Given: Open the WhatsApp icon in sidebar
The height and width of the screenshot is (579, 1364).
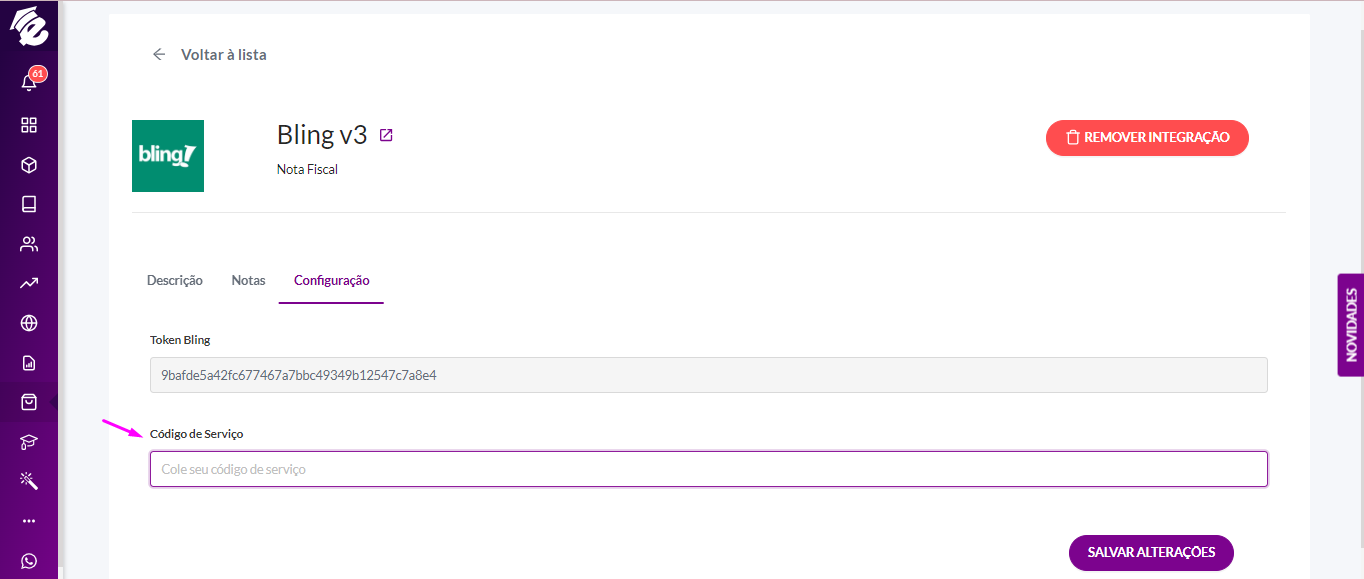Looking at the screenshot, I should 29,561.
